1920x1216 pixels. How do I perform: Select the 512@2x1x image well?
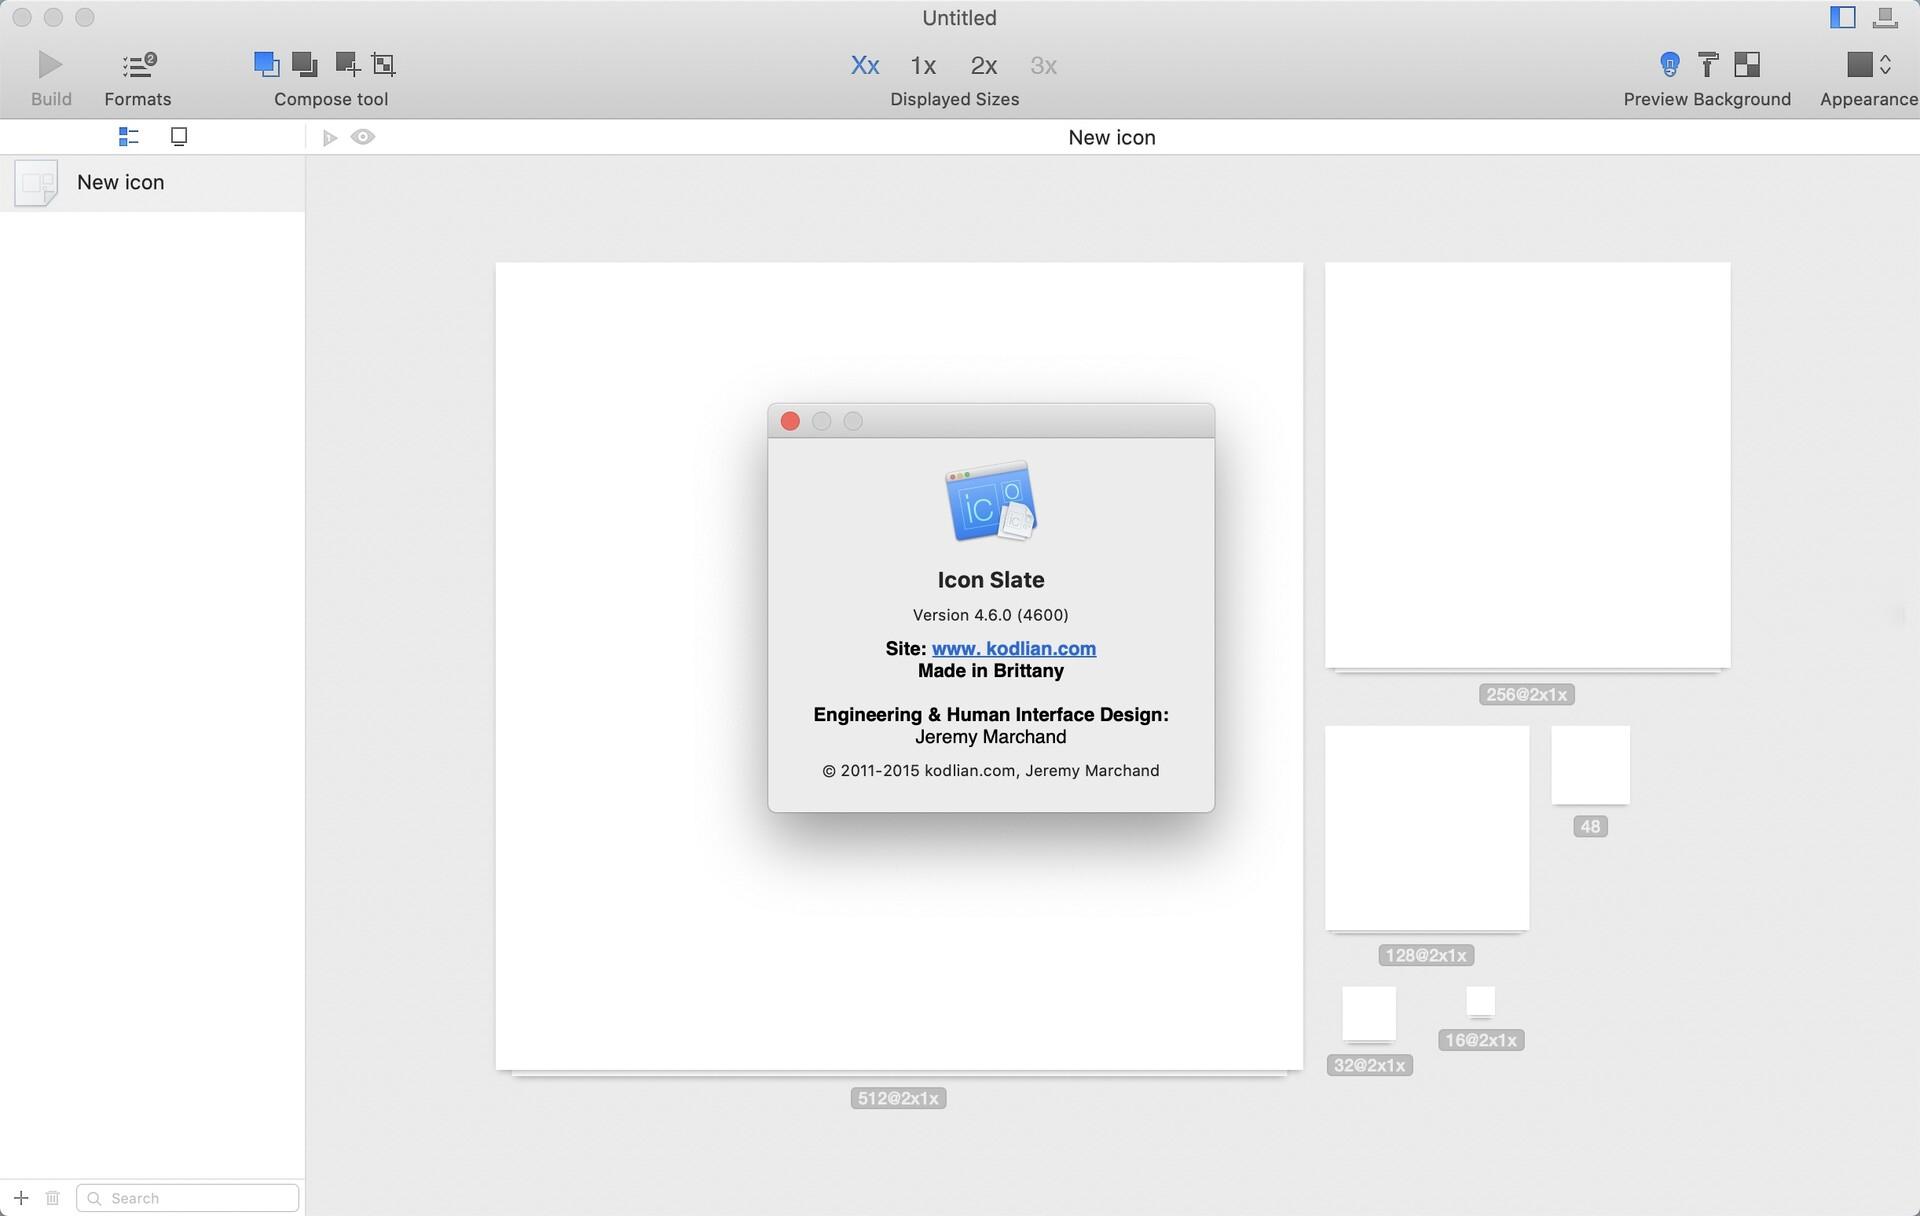tap(899, 666)
